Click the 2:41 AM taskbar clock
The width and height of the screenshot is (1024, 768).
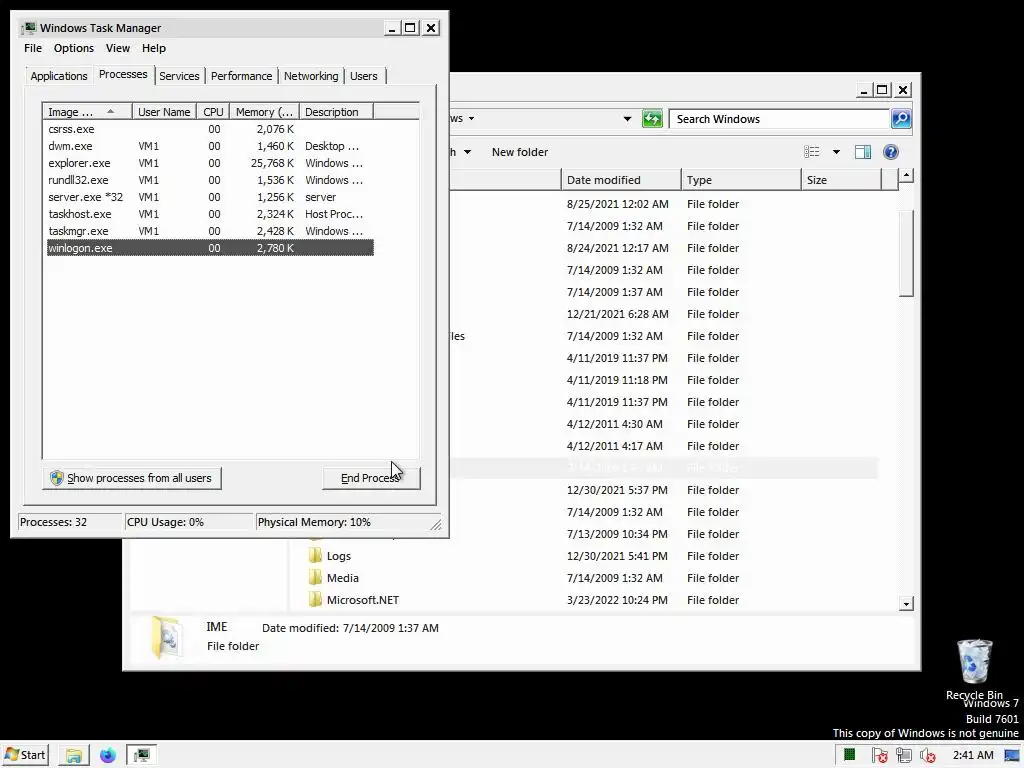tap(972, 755)
